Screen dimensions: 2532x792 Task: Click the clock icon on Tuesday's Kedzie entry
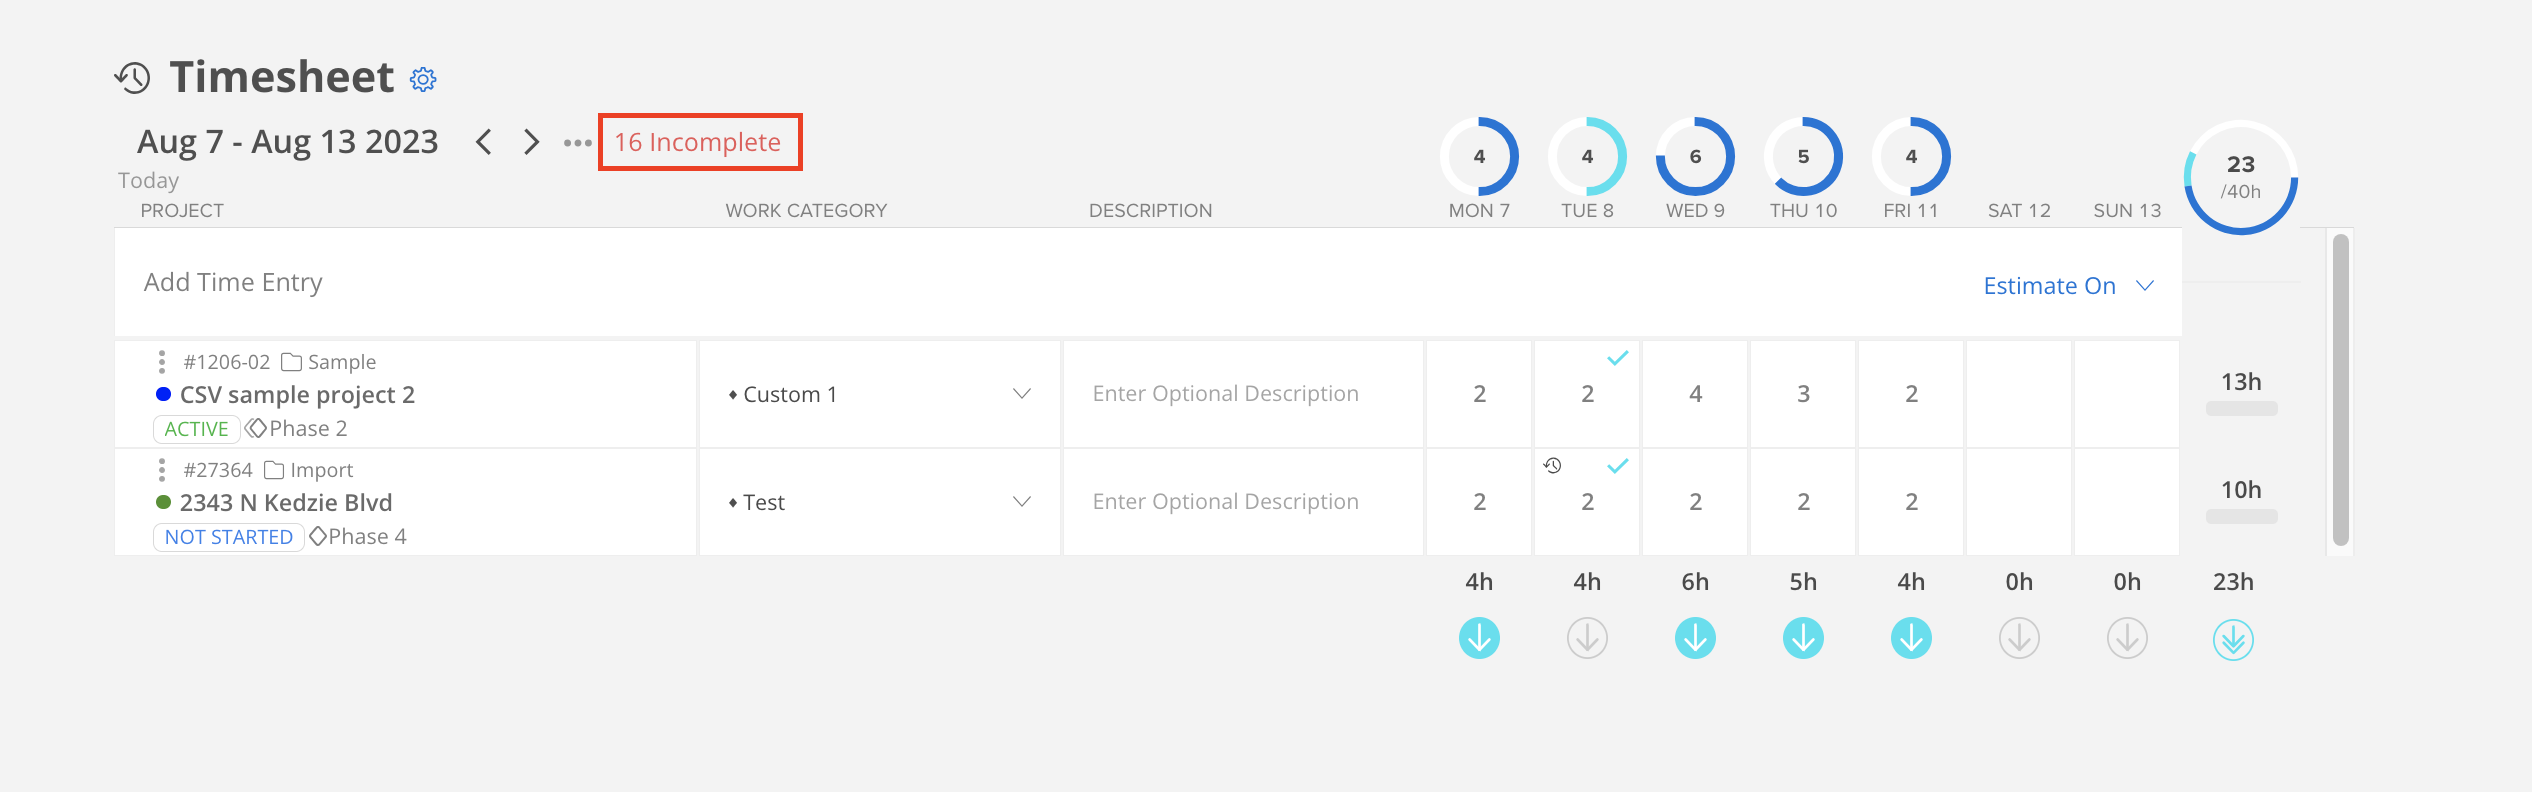click(1551, 464)
